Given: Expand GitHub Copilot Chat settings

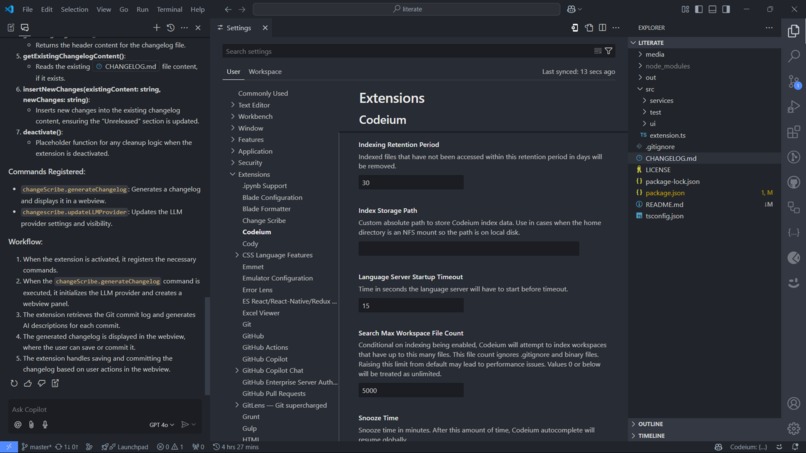Looking at the screenshot, I should (x=237, y=370).
